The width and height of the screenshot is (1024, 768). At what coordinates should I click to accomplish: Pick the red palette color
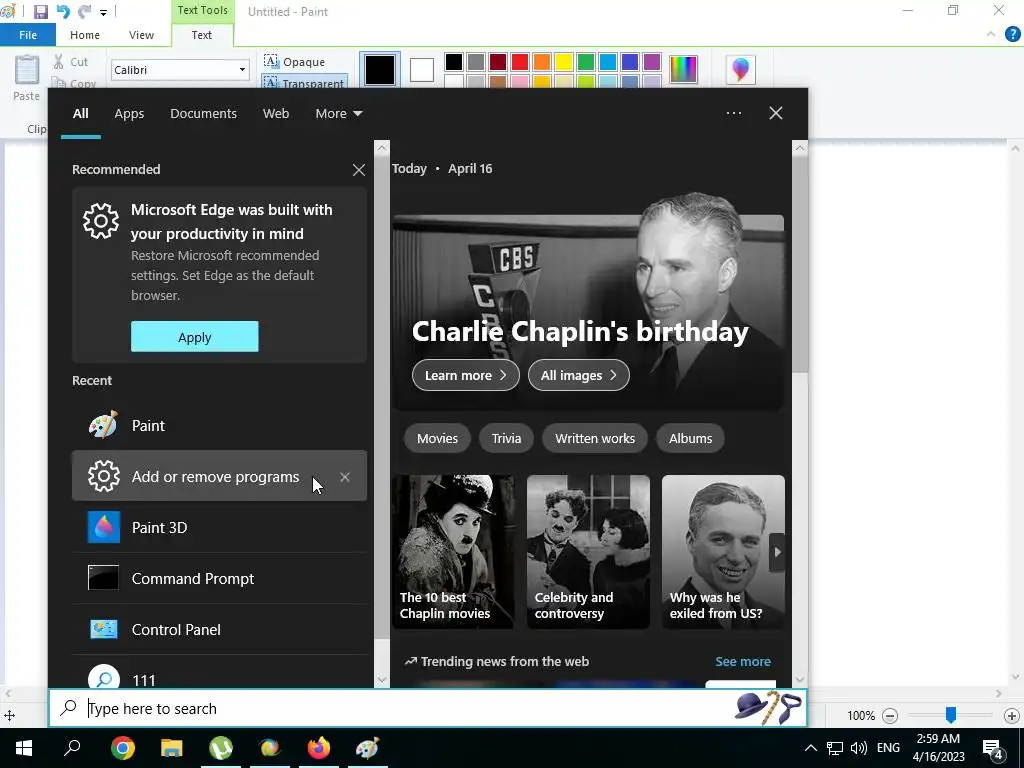pos(520,62)
